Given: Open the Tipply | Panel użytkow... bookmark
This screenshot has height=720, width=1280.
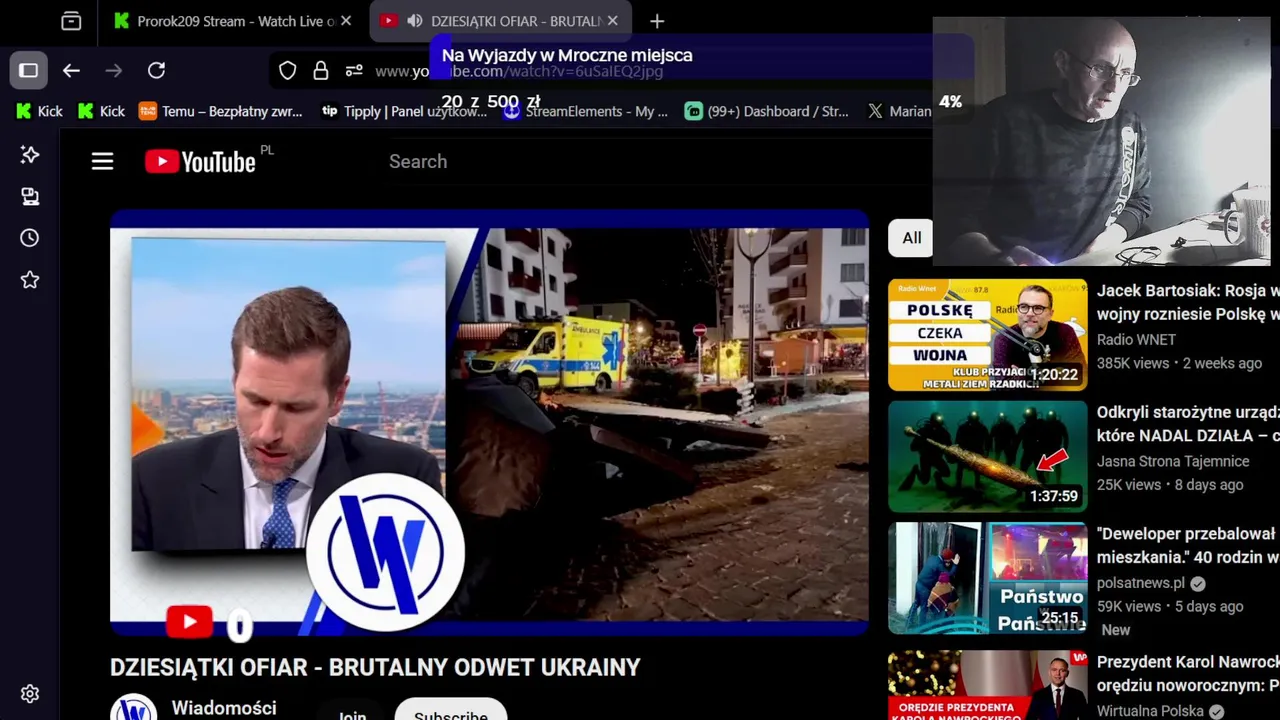Looking at the screenshot, I should [404, 111].
